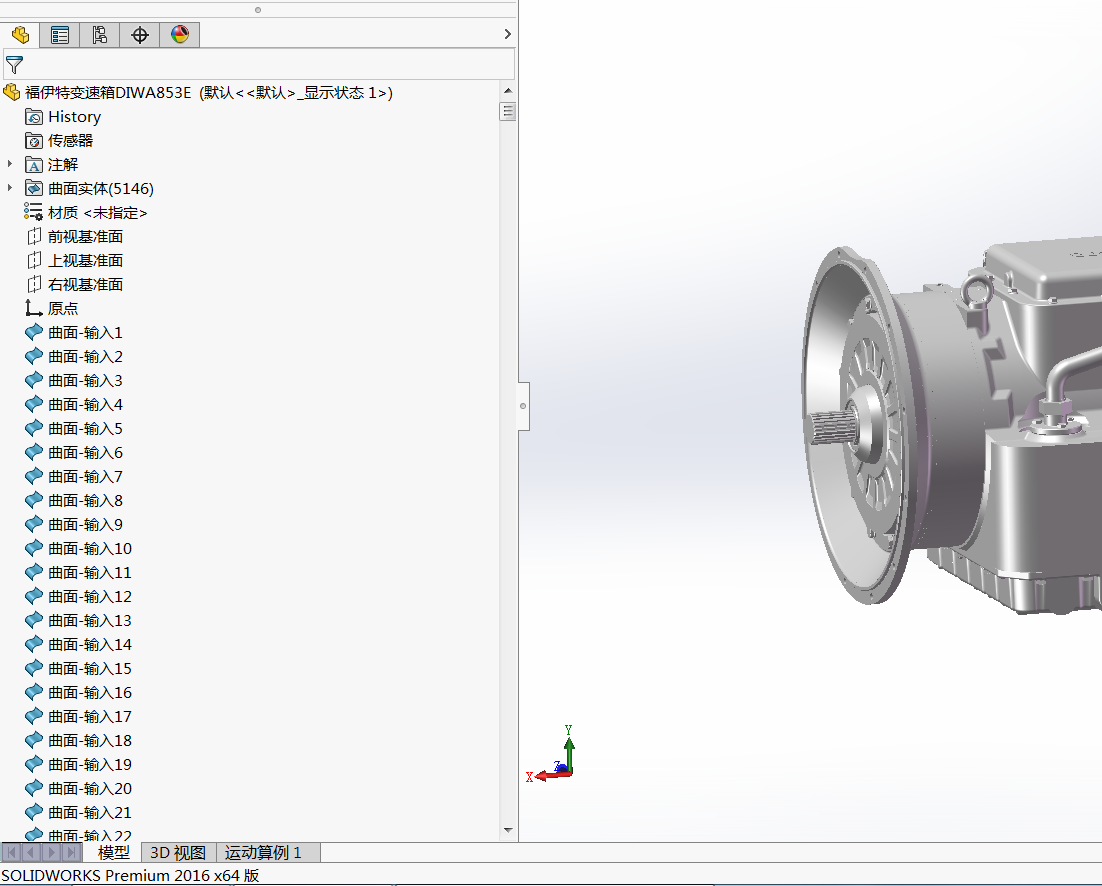
Task: Click the 曲面-输入2 surface icon
Action: point(33,356)
